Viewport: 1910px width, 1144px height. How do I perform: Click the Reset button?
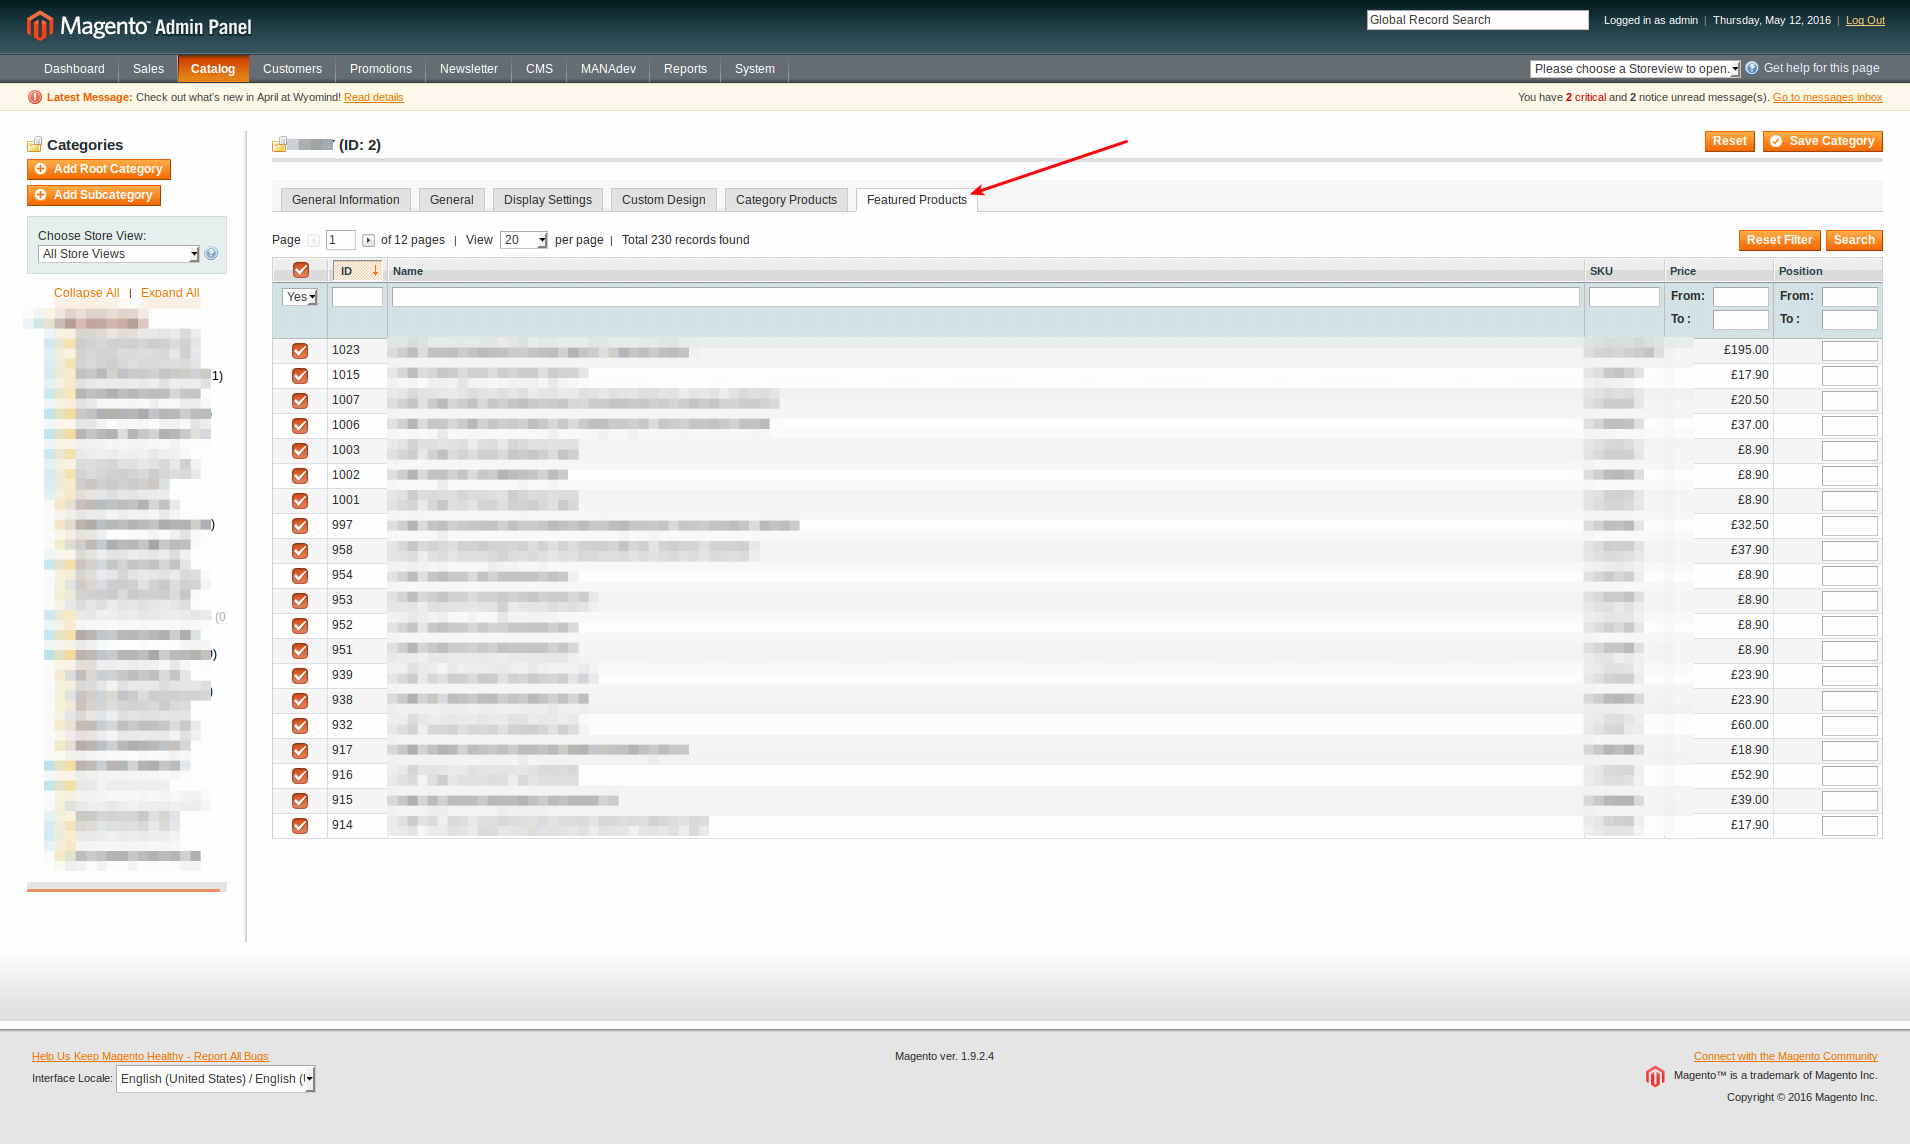click(x=1730, y=142)
